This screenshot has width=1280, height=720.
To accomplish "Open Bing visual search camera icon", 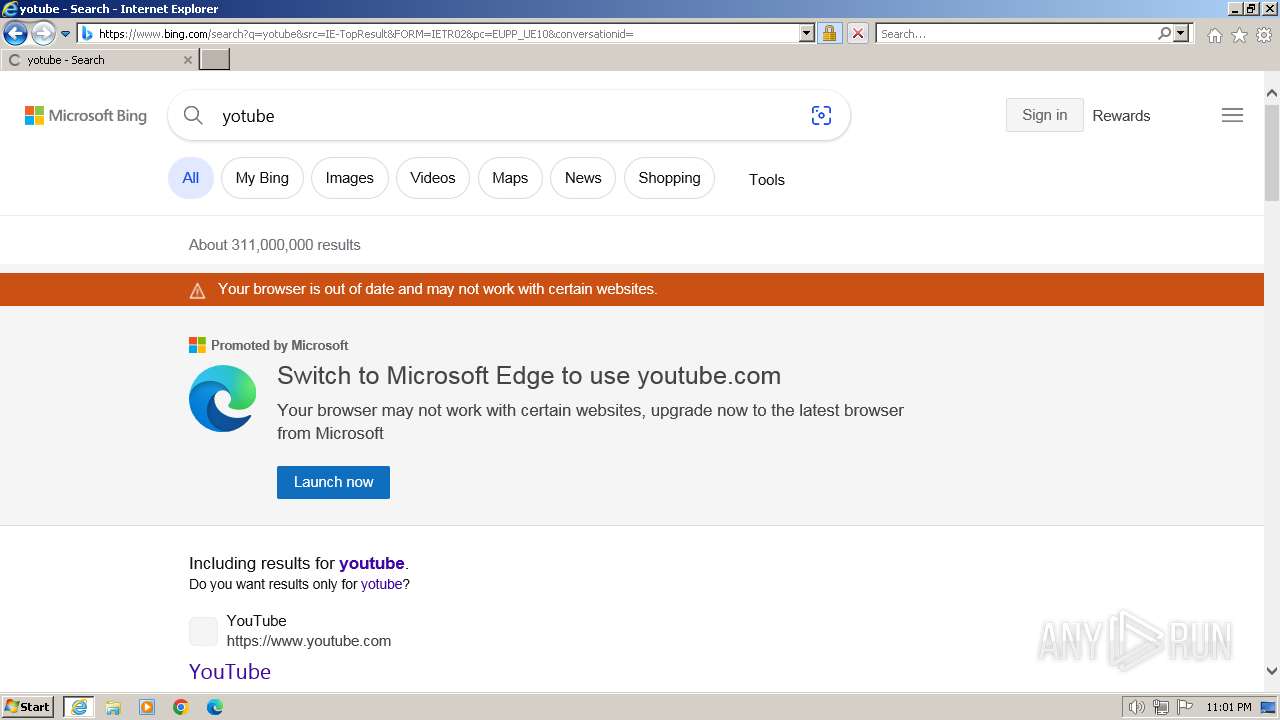I will click(821, 116).
